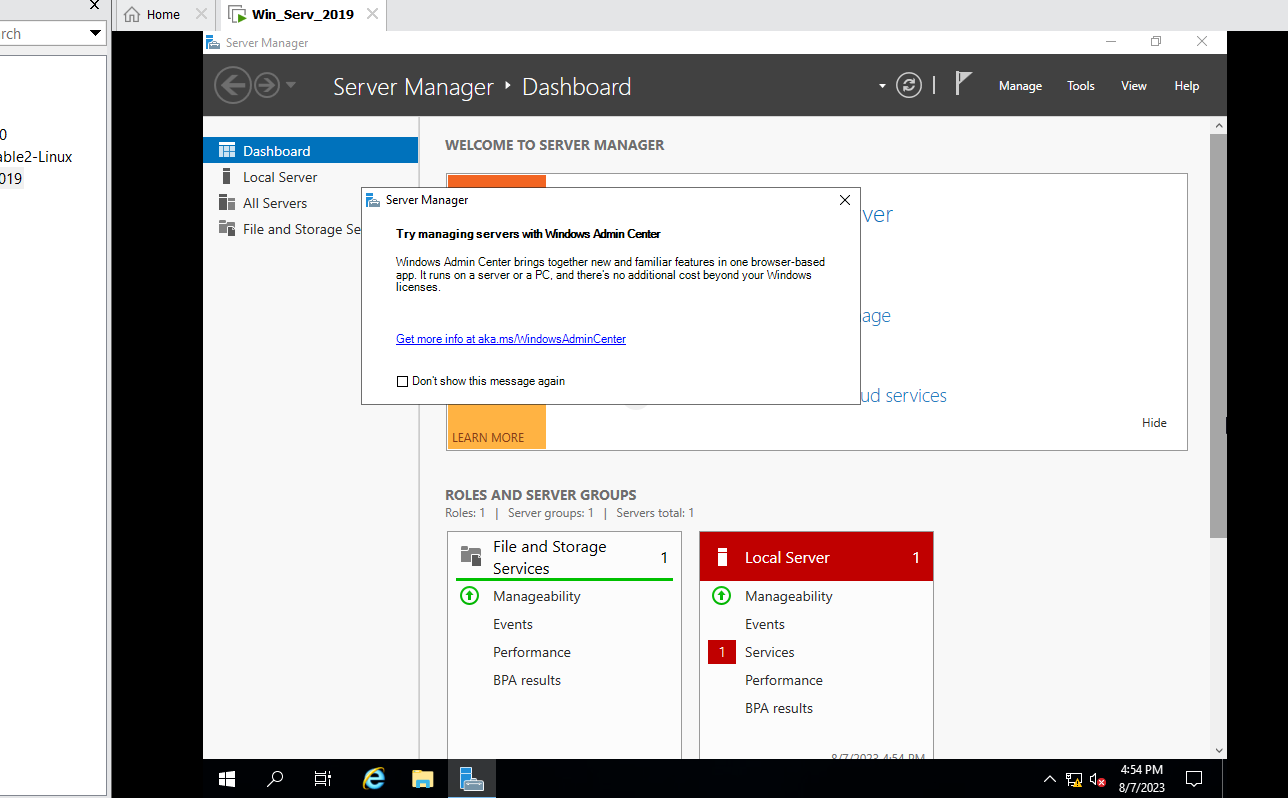
Task: Open the library search dropdown arrow
Action: (x=95, y=33)
